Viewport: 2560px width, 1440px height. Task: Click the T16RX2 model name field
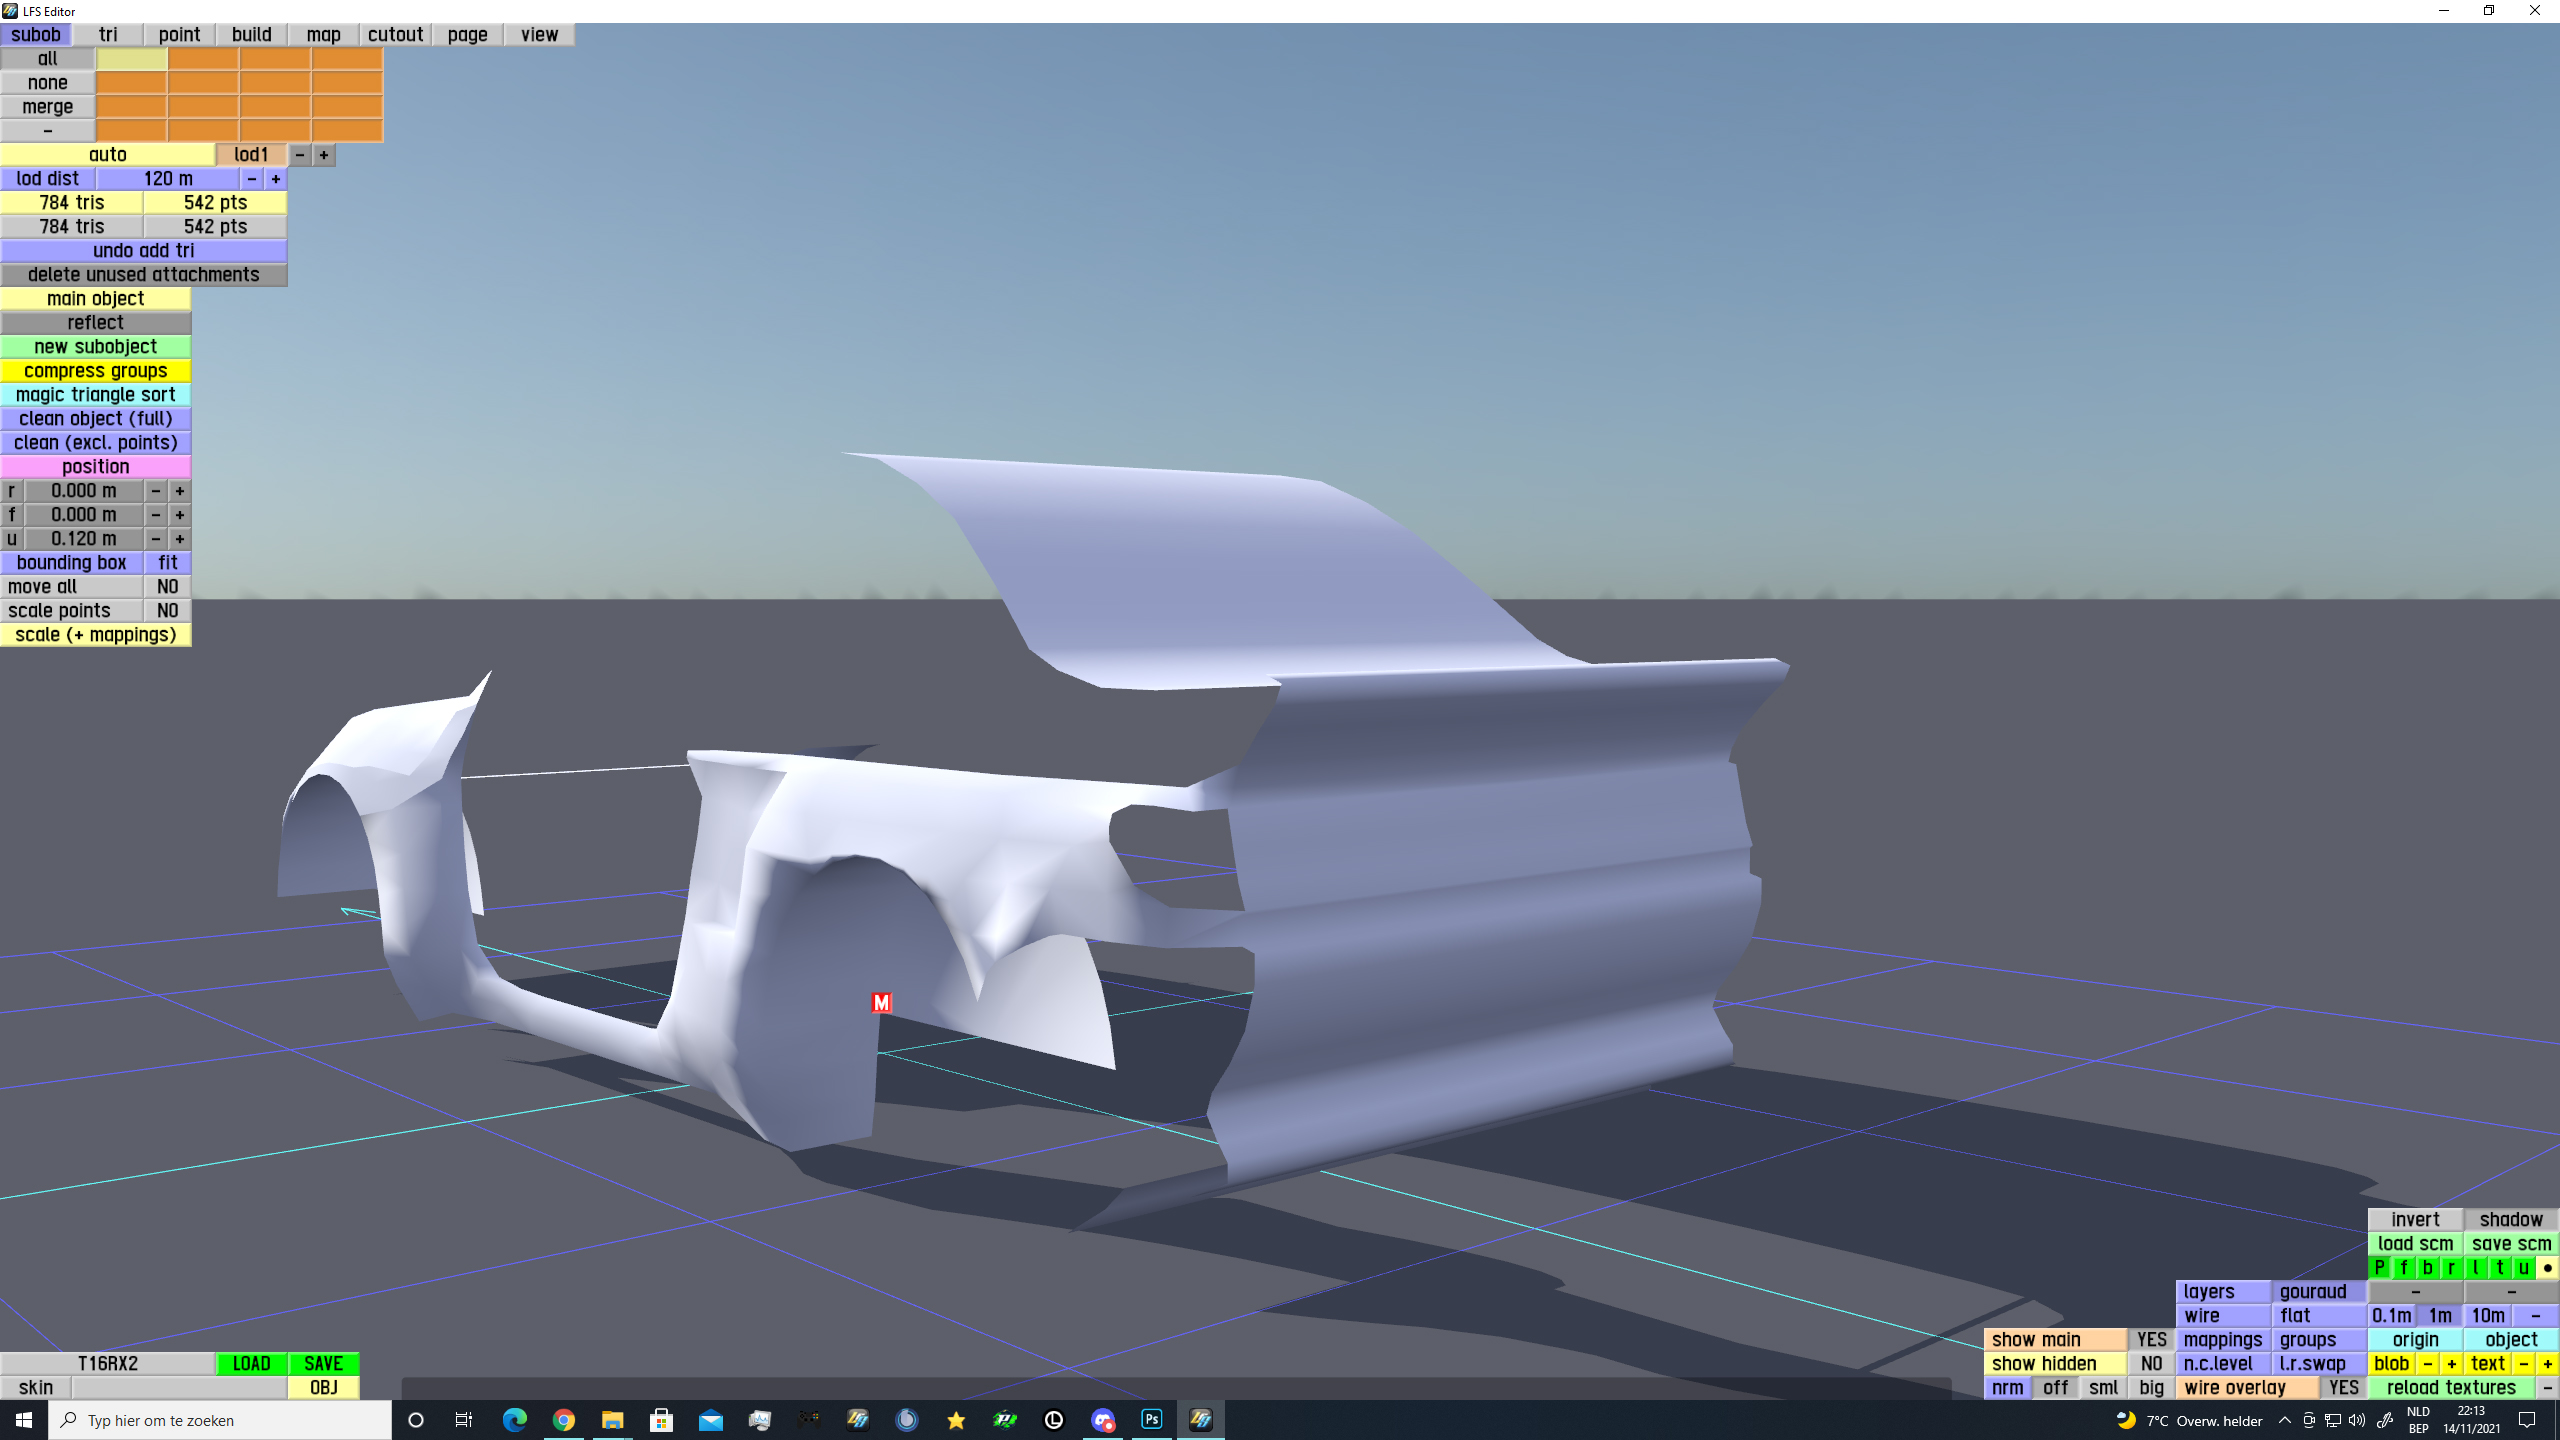pos(107,1363)
